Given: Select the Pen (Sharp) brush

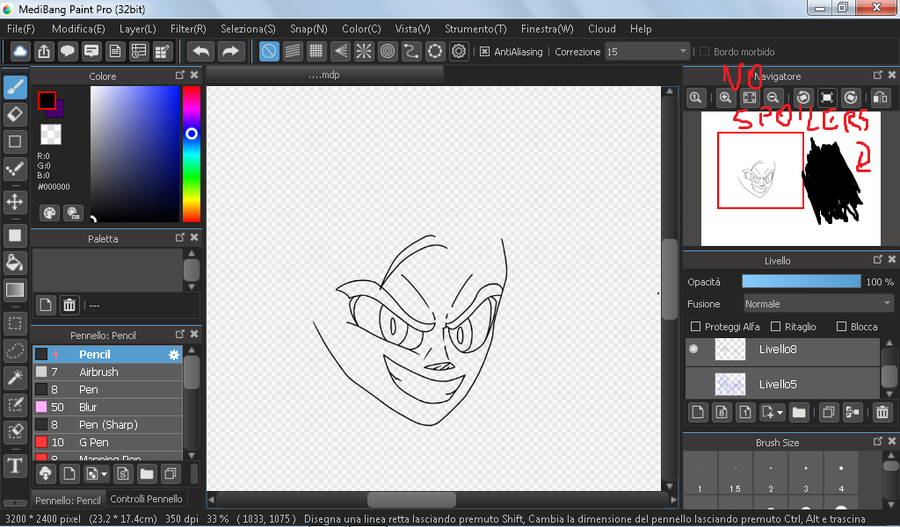Looking at the screenshot, I should pyautogui.click(x=107, y=425).
